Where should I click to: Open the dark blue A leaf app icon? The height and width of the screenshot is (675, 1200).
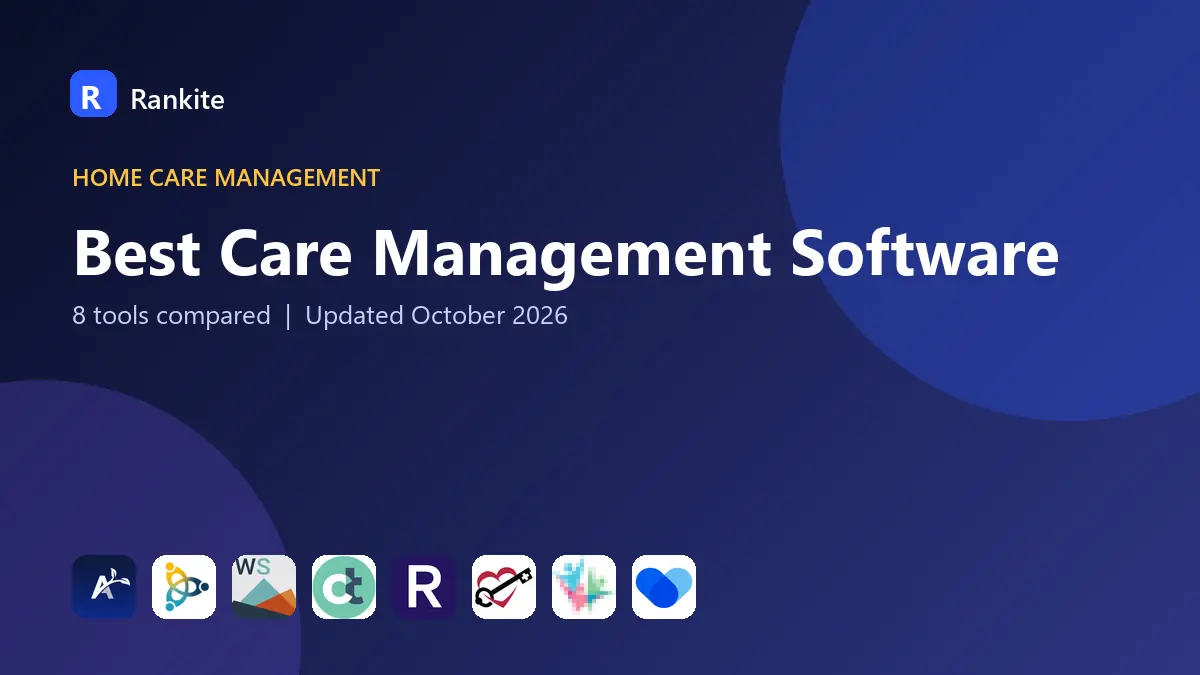(104, 587)
